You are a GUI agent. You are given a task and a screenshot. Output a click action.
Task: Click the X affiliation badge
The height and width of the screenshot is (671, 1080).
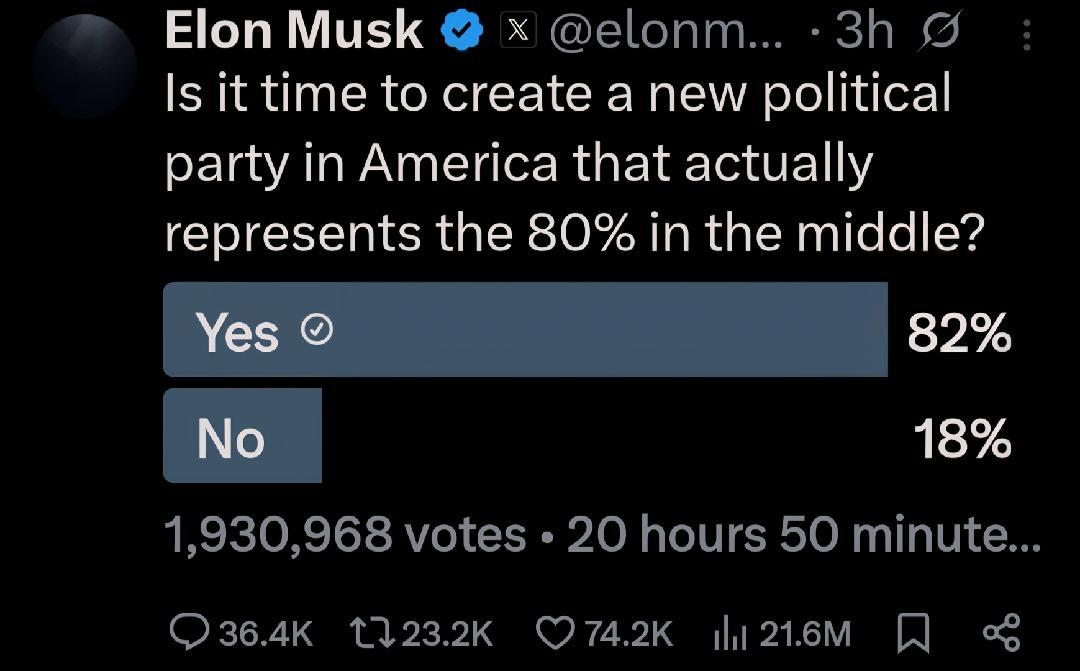point(516,32)
